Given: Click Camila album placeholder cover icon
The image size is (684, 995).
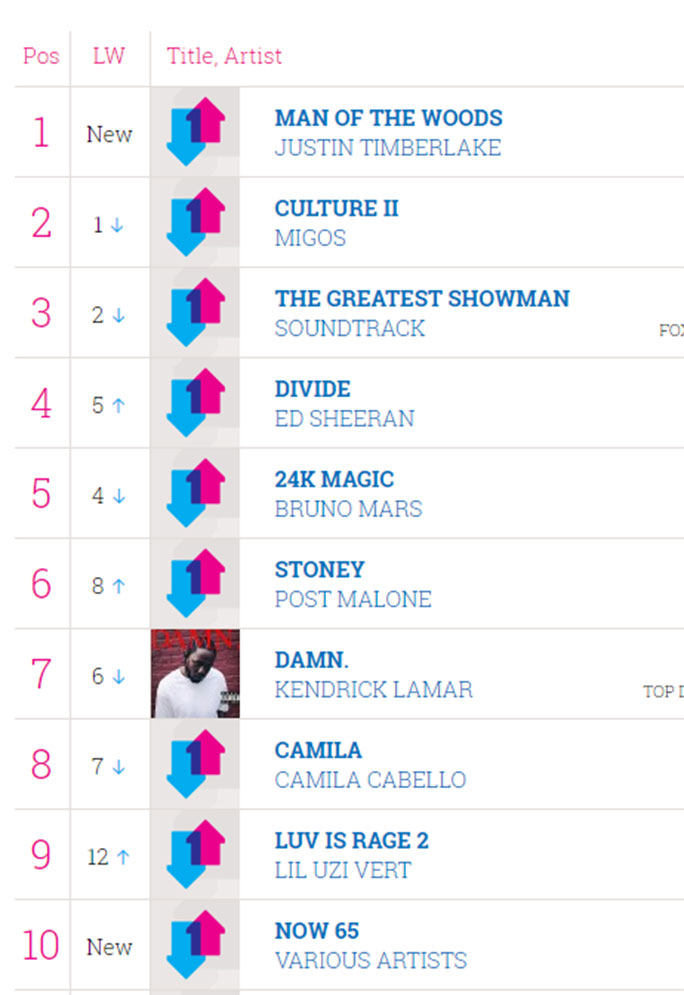Looking at the screenshot, I should pyautogui.click(x=195, y=764).
